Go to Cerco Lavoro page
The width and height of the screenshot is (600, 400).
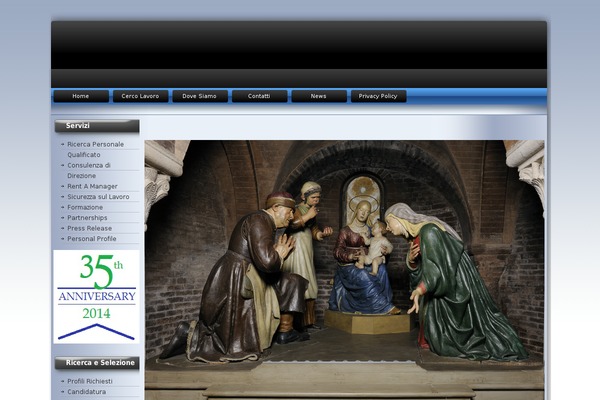140,96
